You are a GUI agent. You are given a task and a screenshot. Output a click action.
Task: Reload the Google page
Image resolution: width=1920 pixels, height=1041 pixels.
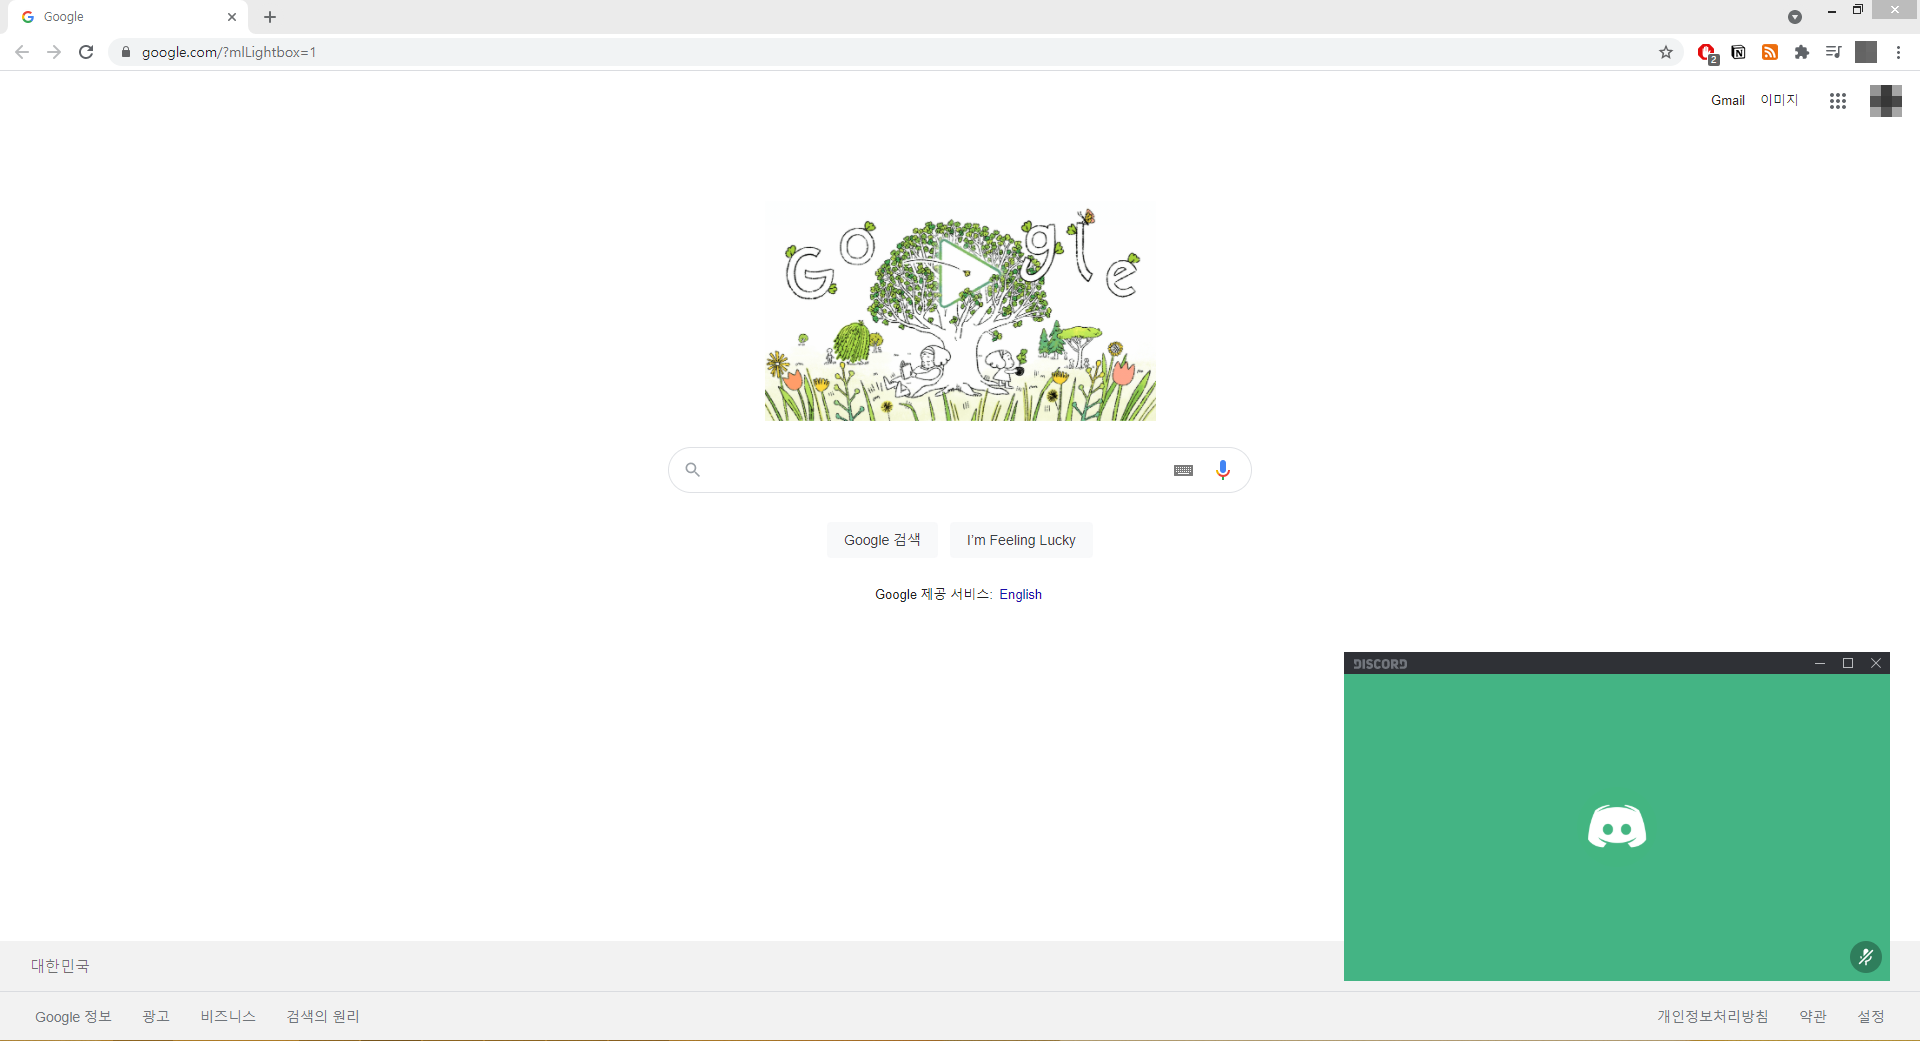point(86,52)
